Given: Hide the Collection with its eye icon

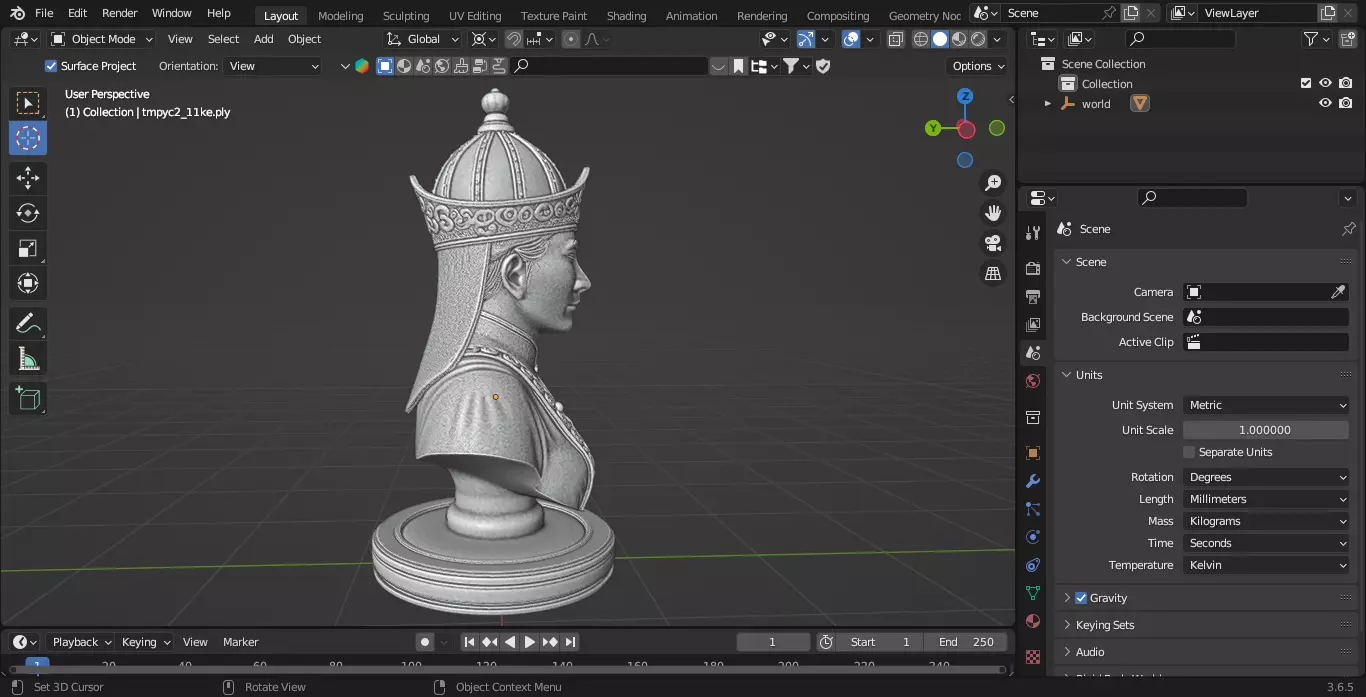Looking at the screenshot, I should (x=1325, y=84).
